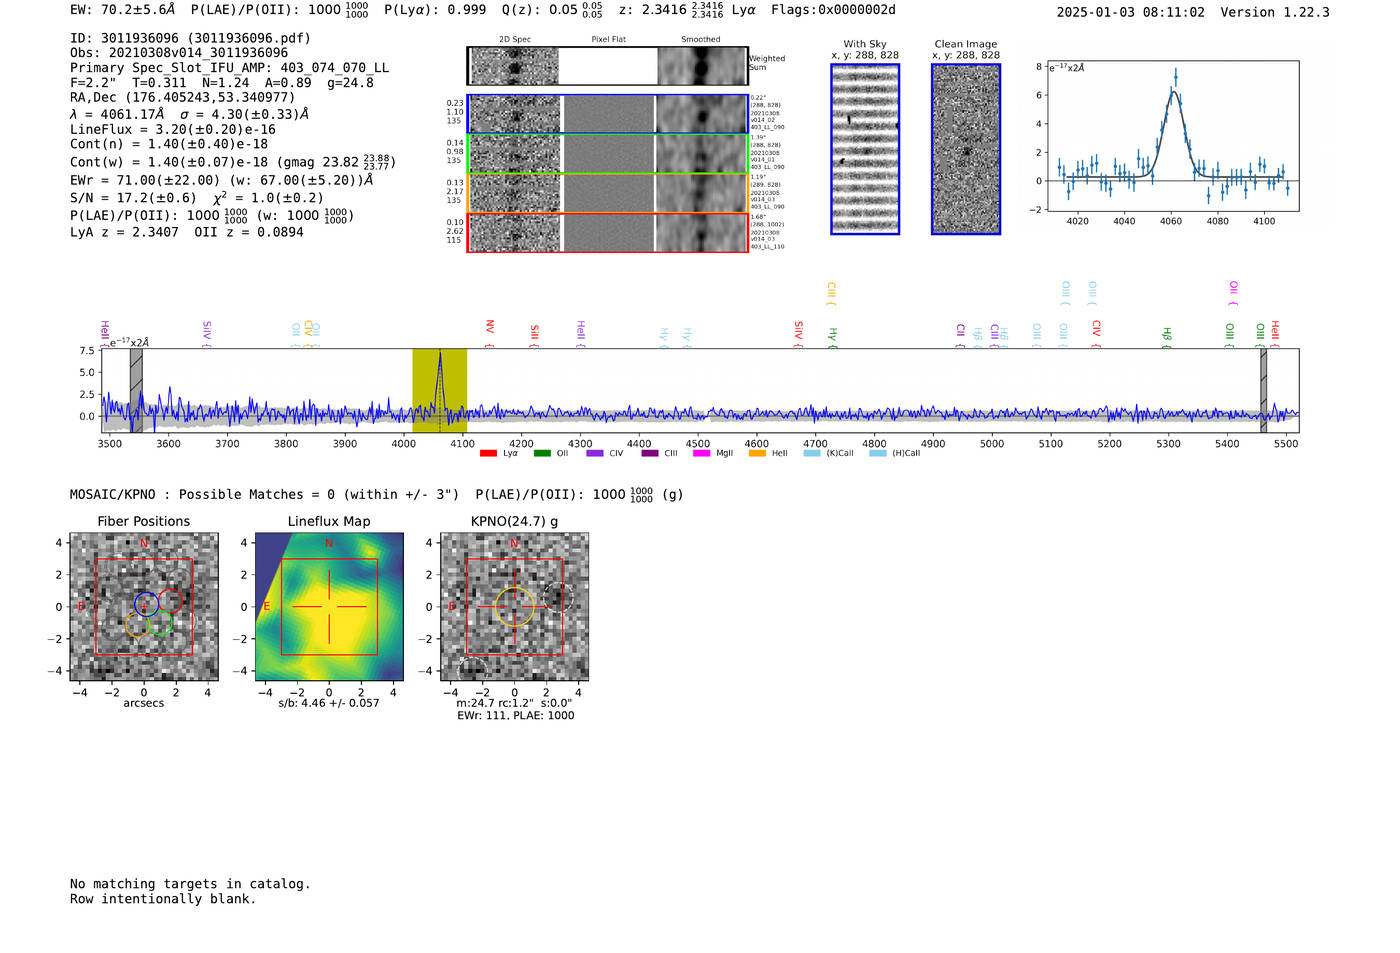
Task: Click the yellow aperture circle in KPNO image
Action: [514, 607]
